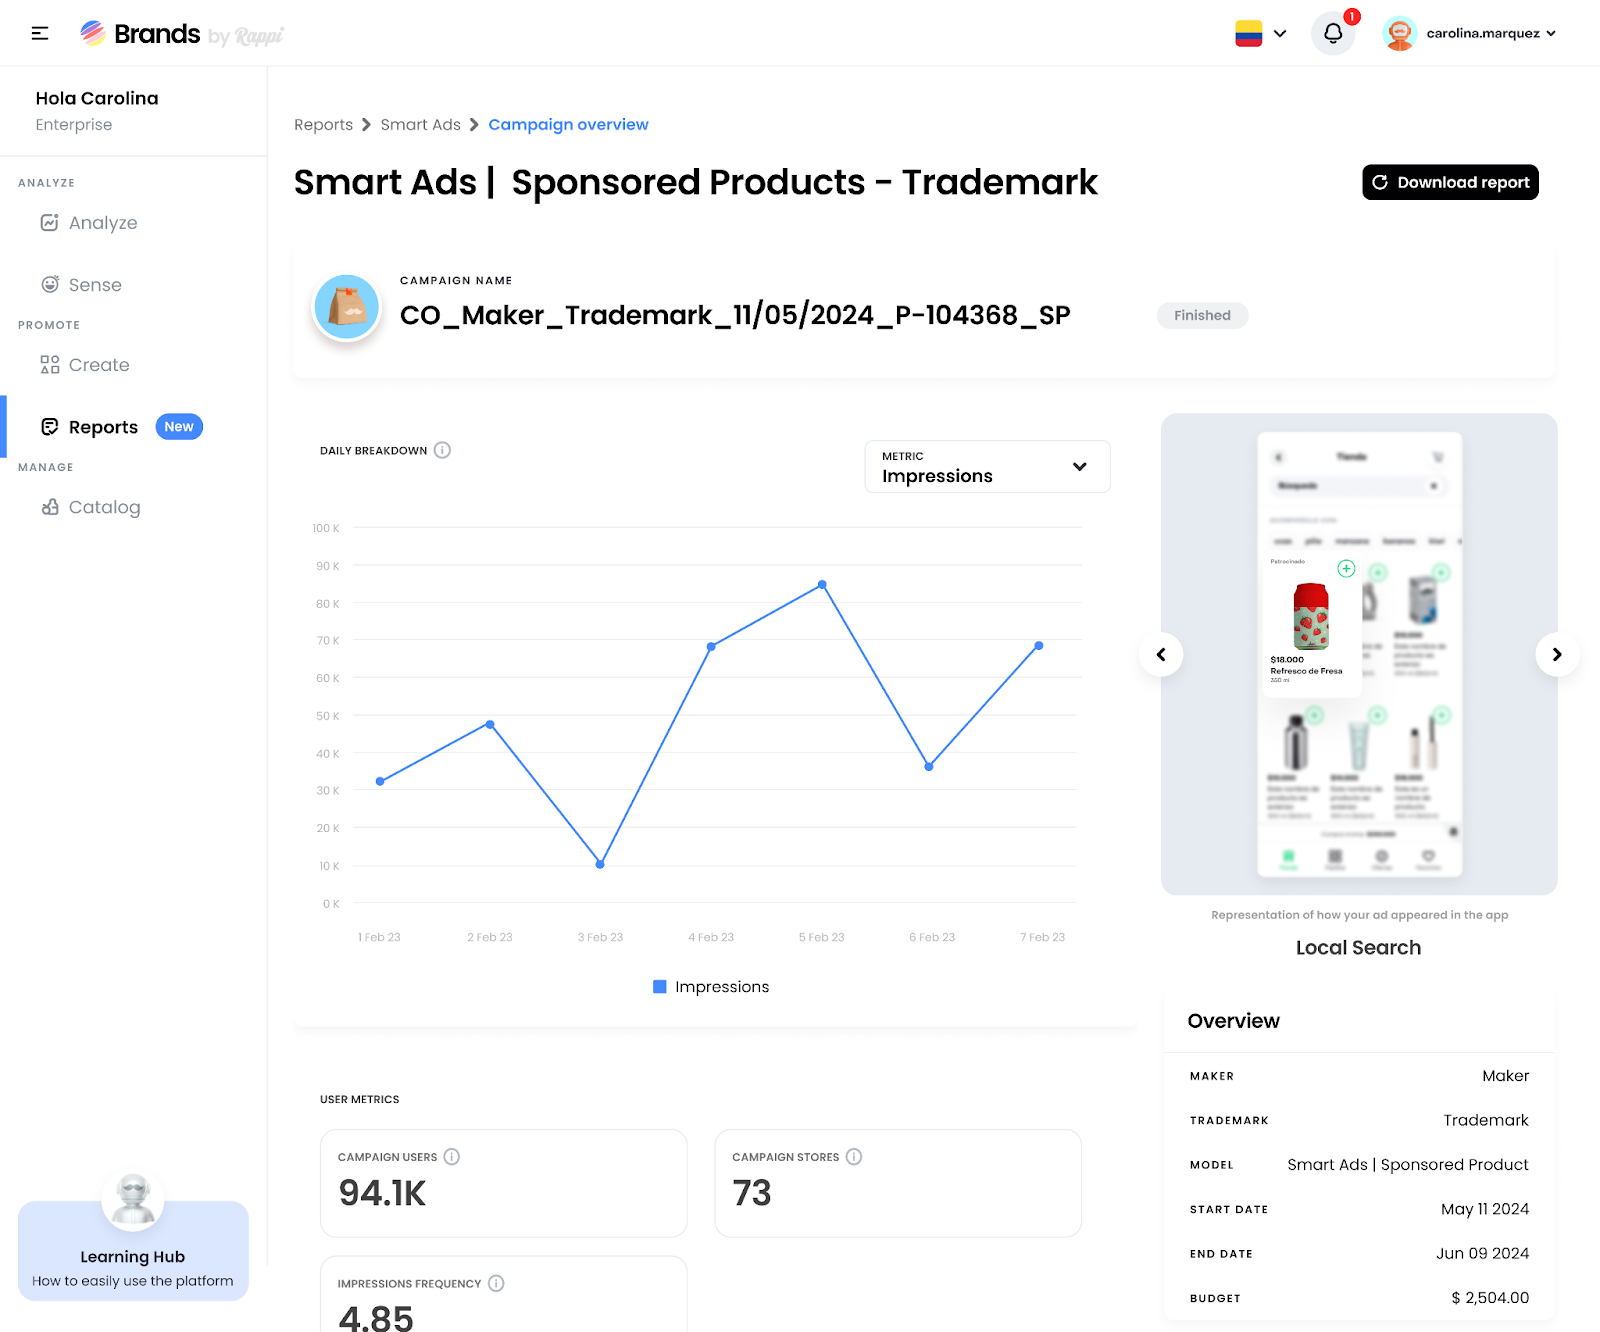Click Campaign overview breadcrumb
Screen dimensions: 1600x1332
coord(568,125)
